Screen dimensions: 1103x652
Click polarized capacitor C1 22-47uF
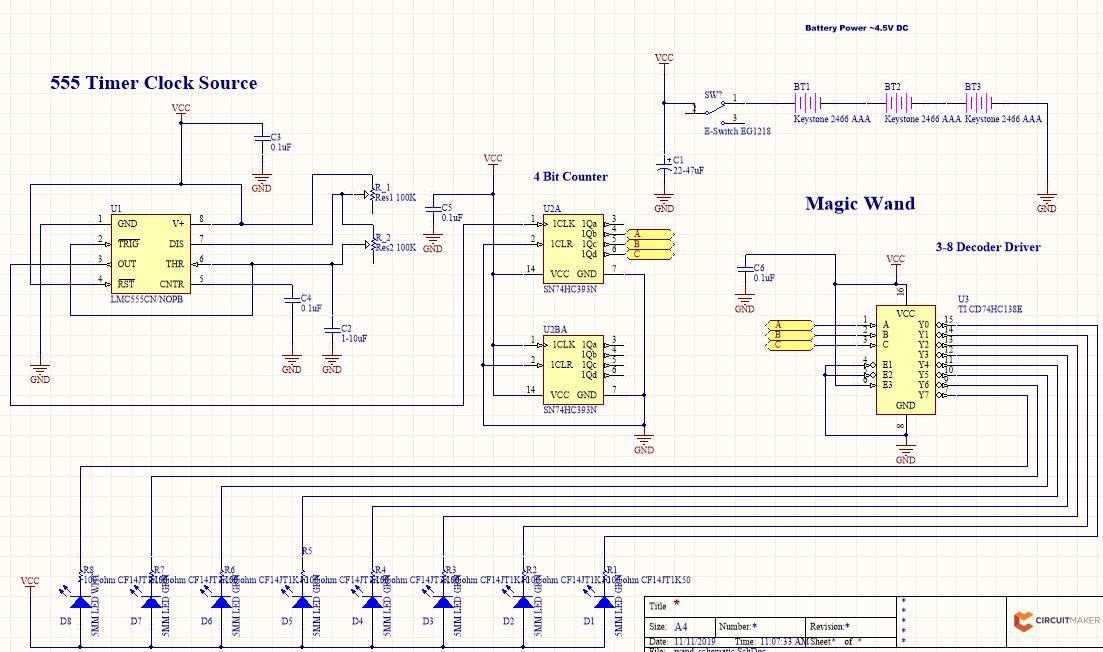pyautogui.click(x=663, y=165)
